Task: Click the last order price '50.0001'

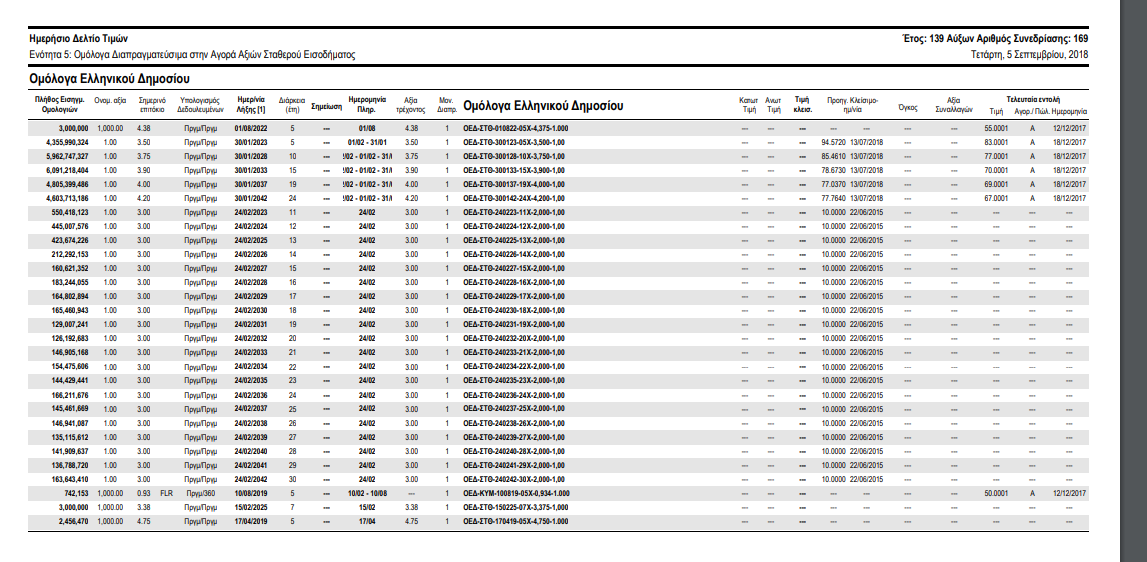Action: tap(996, 493)
